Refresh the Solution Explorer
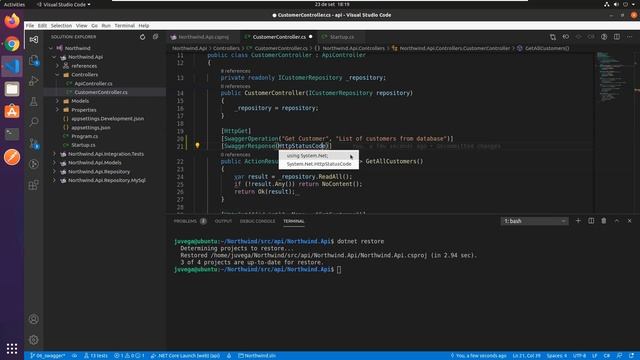 click(x=142, y=37)
